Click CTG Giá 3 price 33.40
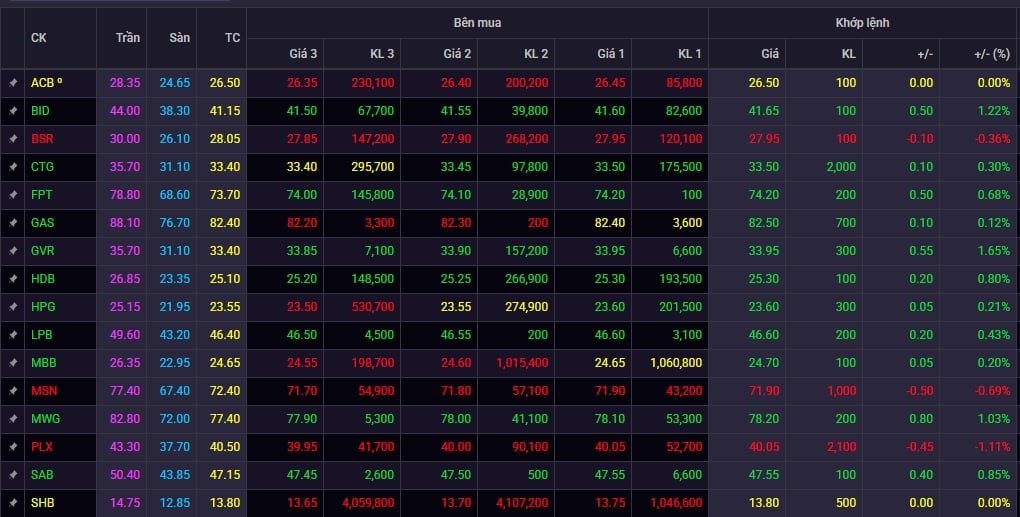The width and height of the screenshot is (1020, 517). pyautogui.click(x=302, y=166)
